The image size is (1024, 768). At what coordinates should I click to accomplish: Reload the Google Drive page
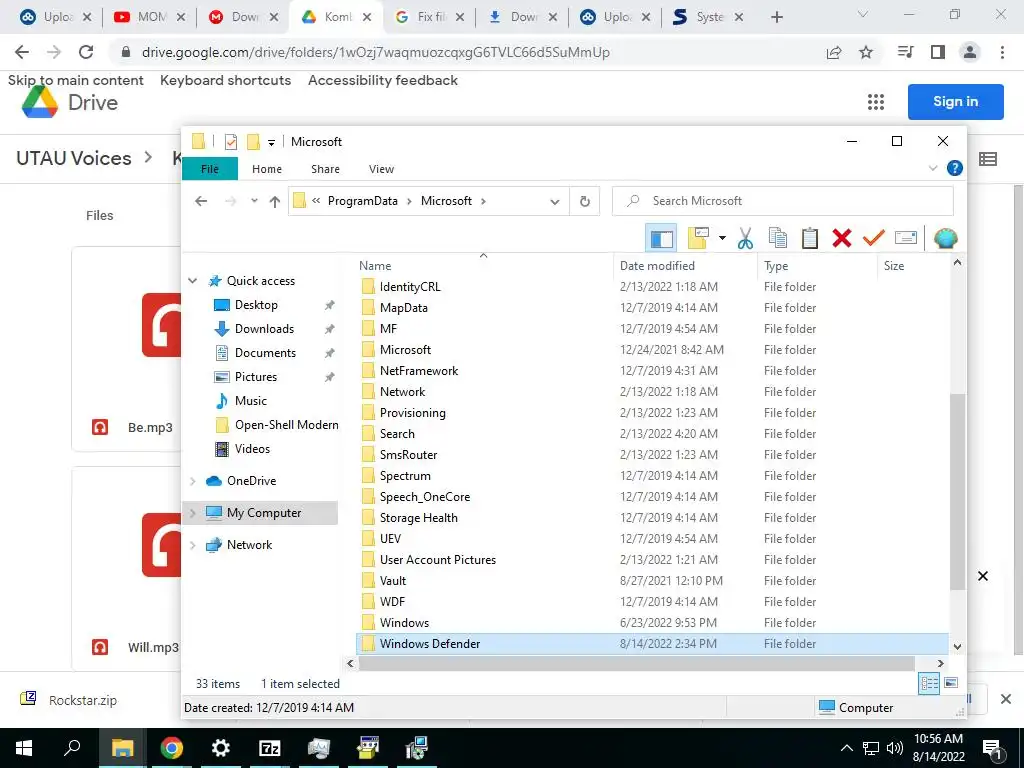(86, 52)
